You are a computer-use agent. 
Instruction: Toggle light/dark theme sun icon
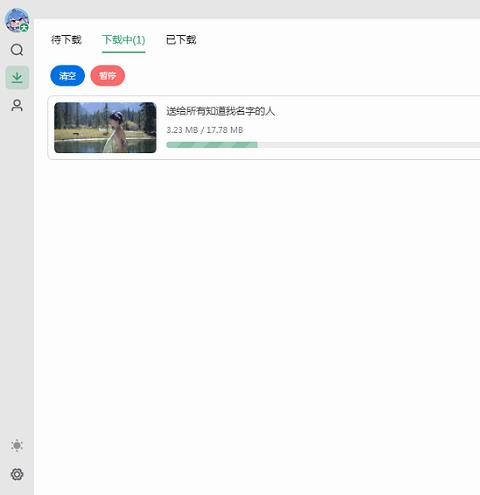click(17, 446)
